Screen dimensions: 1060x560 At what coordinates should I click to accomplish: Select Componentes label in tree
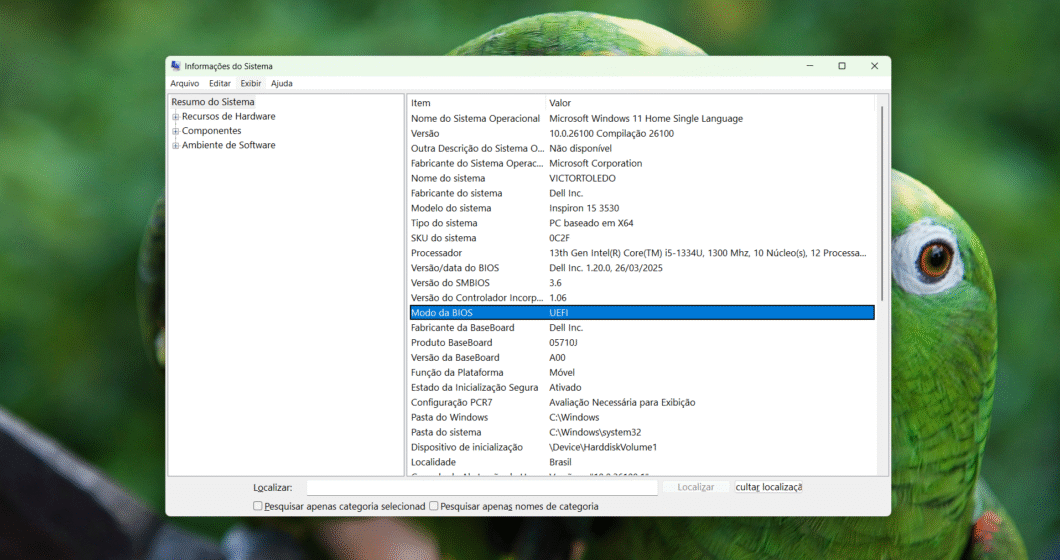[212, 131]
